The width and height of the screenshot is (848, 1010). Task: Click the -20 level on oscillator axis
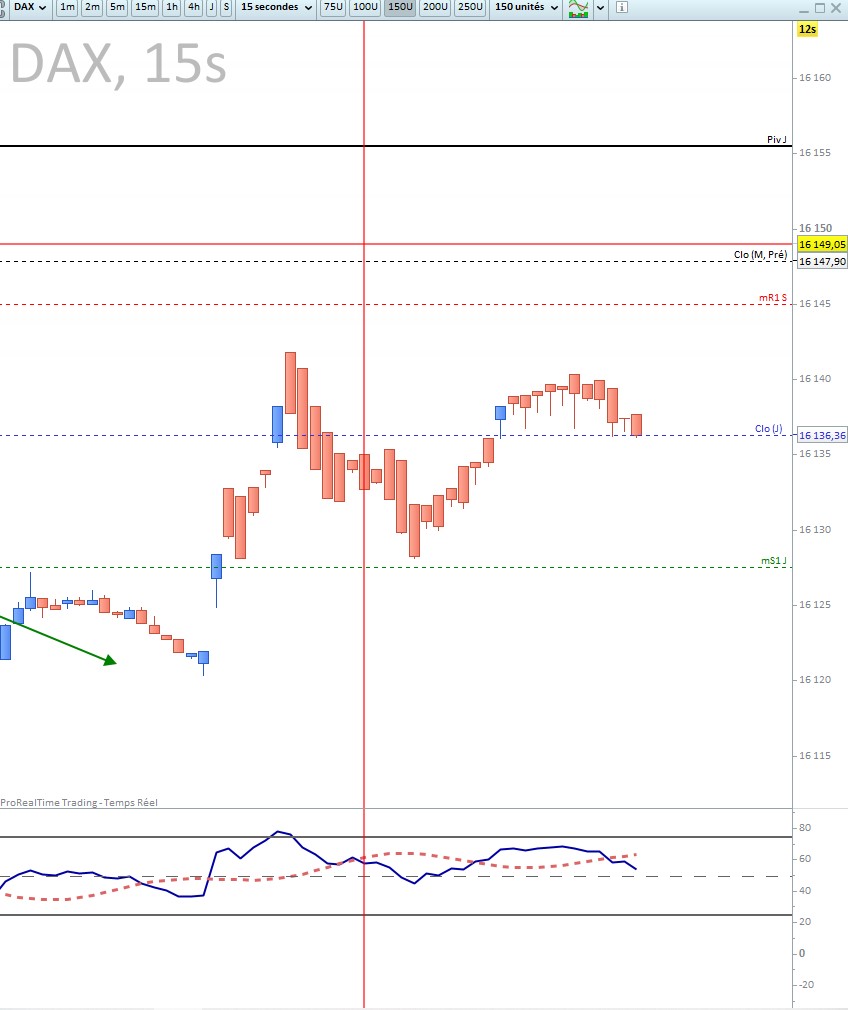(806, 984)
